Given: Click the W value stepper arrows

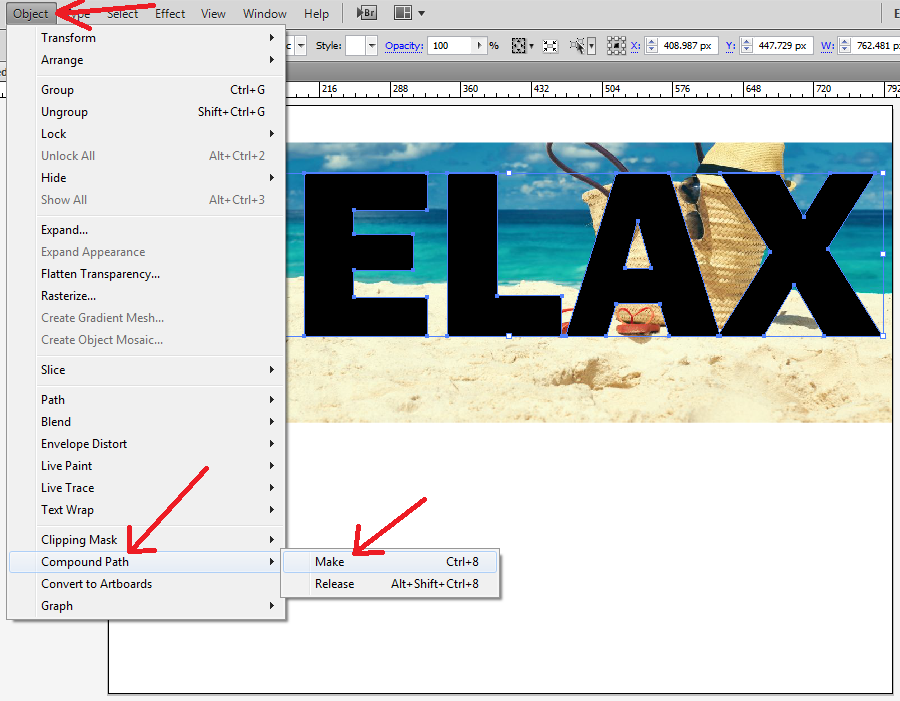Looking at the screenshot, I should [x=845, y=45].
